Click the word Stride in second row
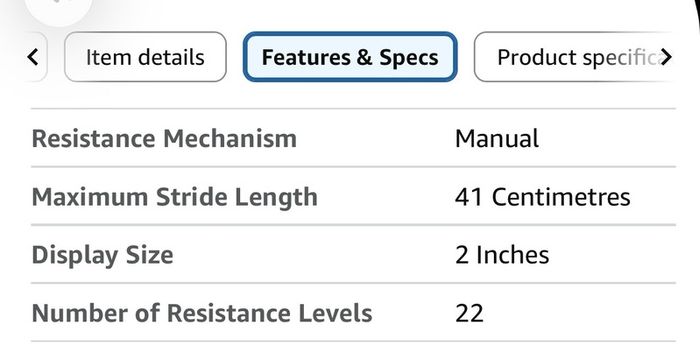Screen dimensions: 700x360 point(192,197)
